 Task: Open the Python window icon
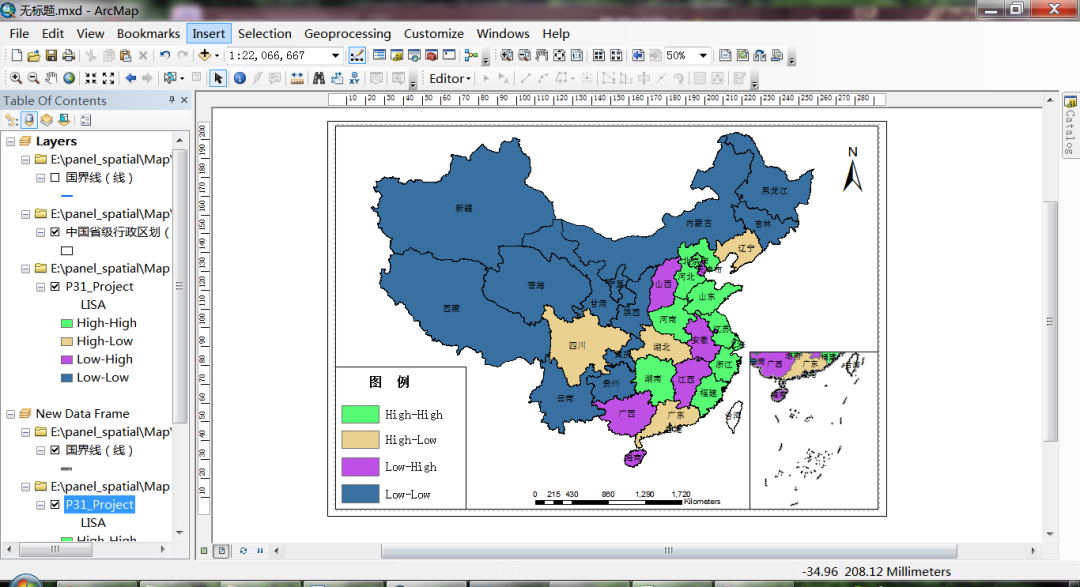(449, 56)
